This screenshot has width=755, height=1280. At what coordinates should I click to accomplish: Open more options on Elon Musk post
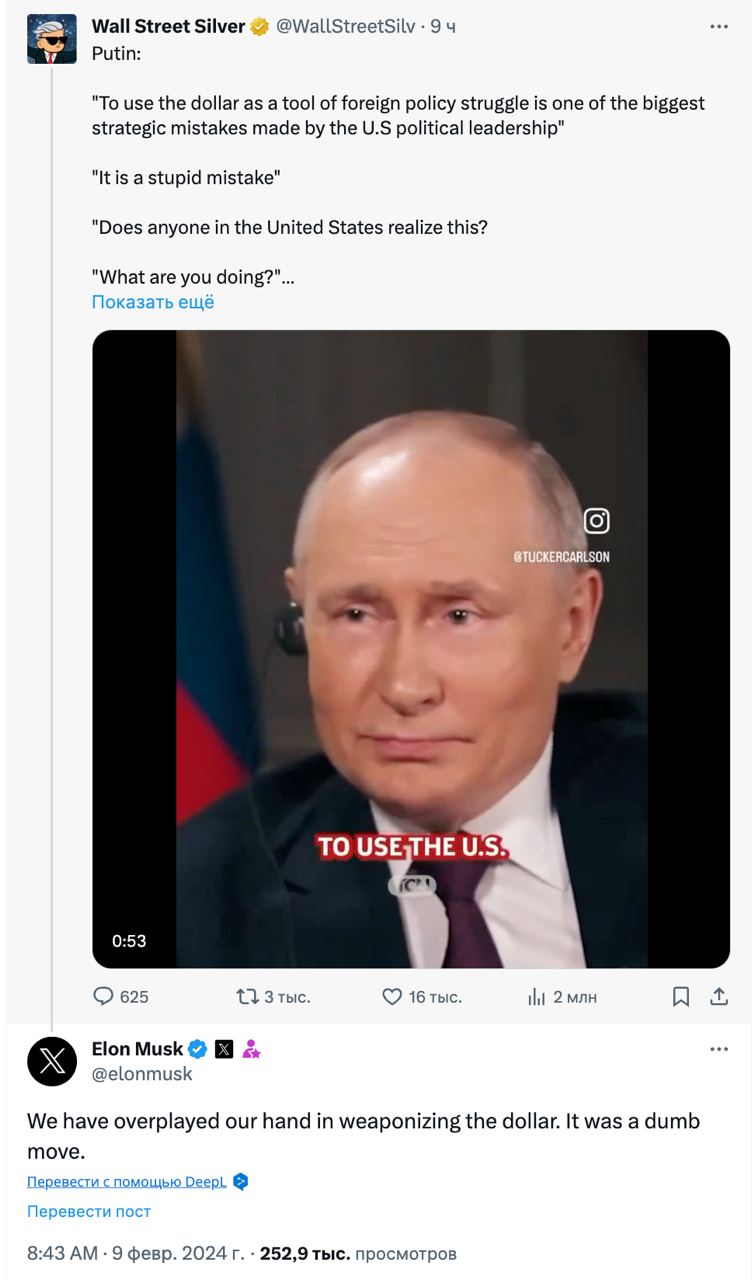pos(719,1049)
